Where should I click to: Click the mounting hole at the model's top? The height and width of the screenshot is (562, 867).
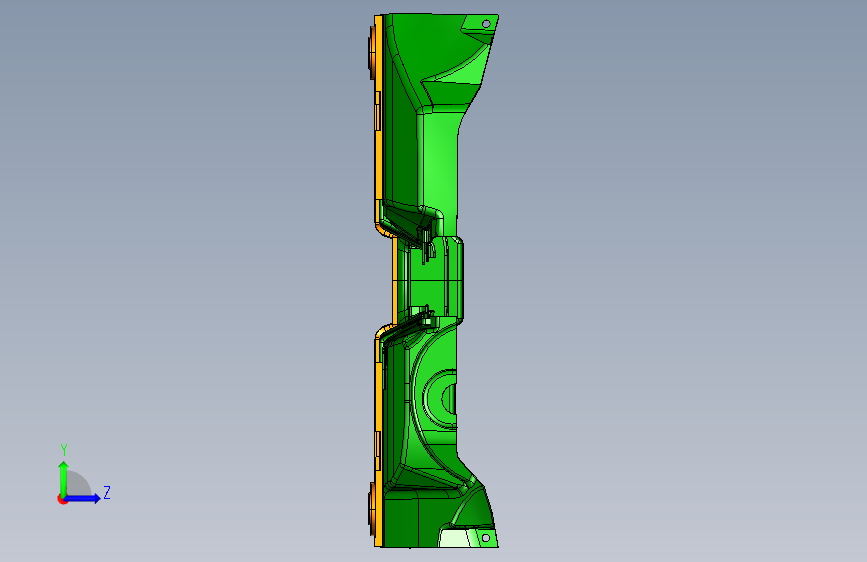tap(487, 23)
